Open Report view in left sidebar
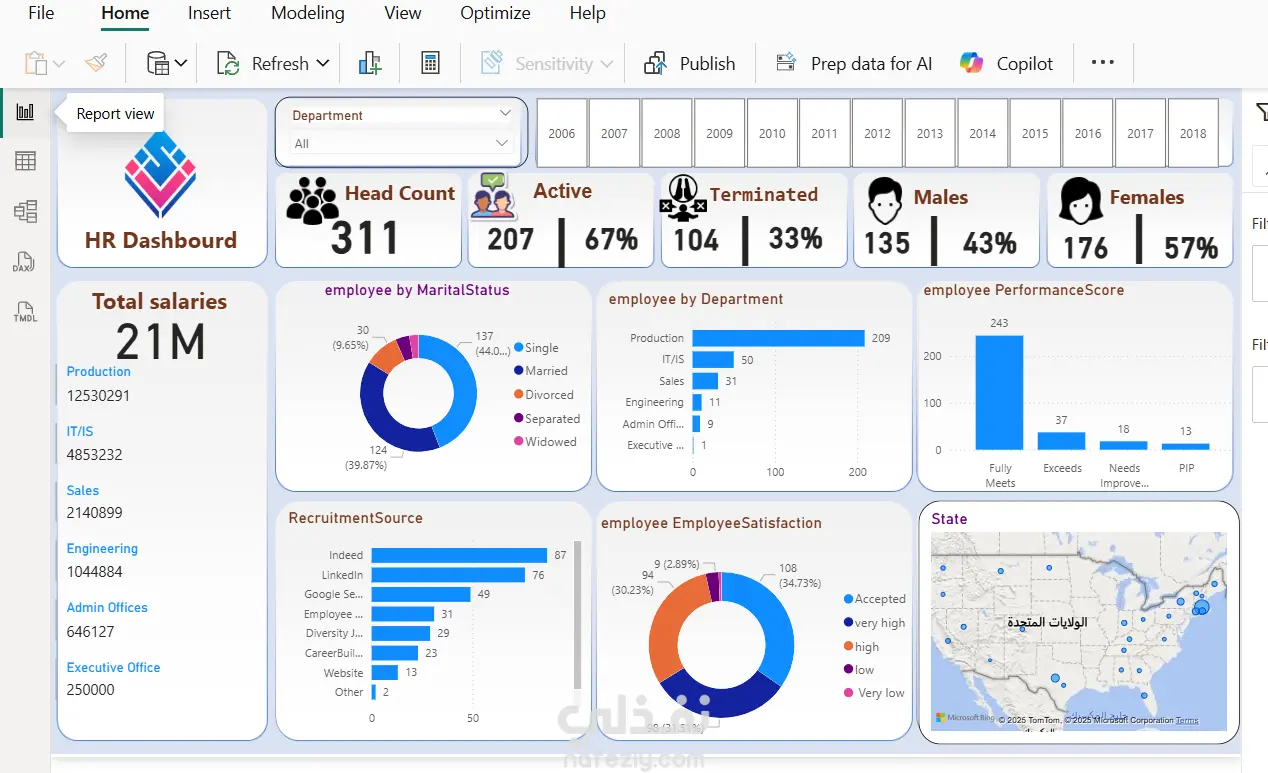The height and width of the screenshot is (773, 1268). (x=25, y=113)
